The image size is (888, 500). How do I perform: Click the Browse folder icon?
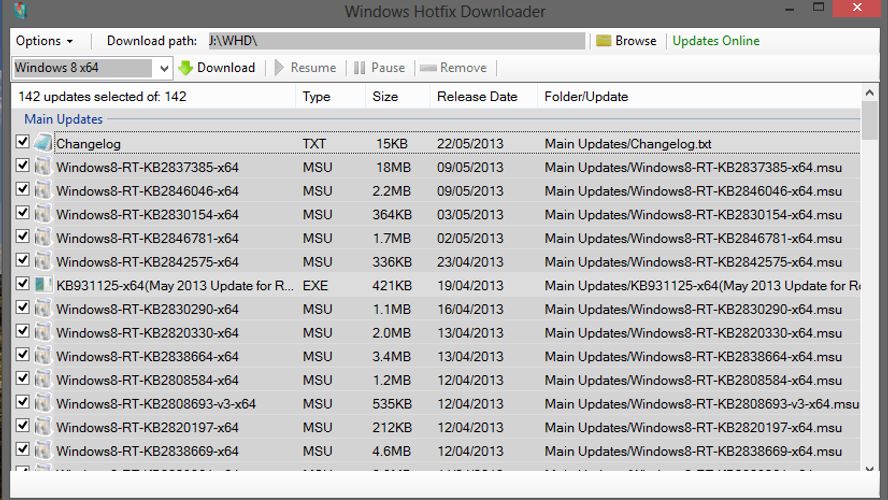tap(604, 41)
